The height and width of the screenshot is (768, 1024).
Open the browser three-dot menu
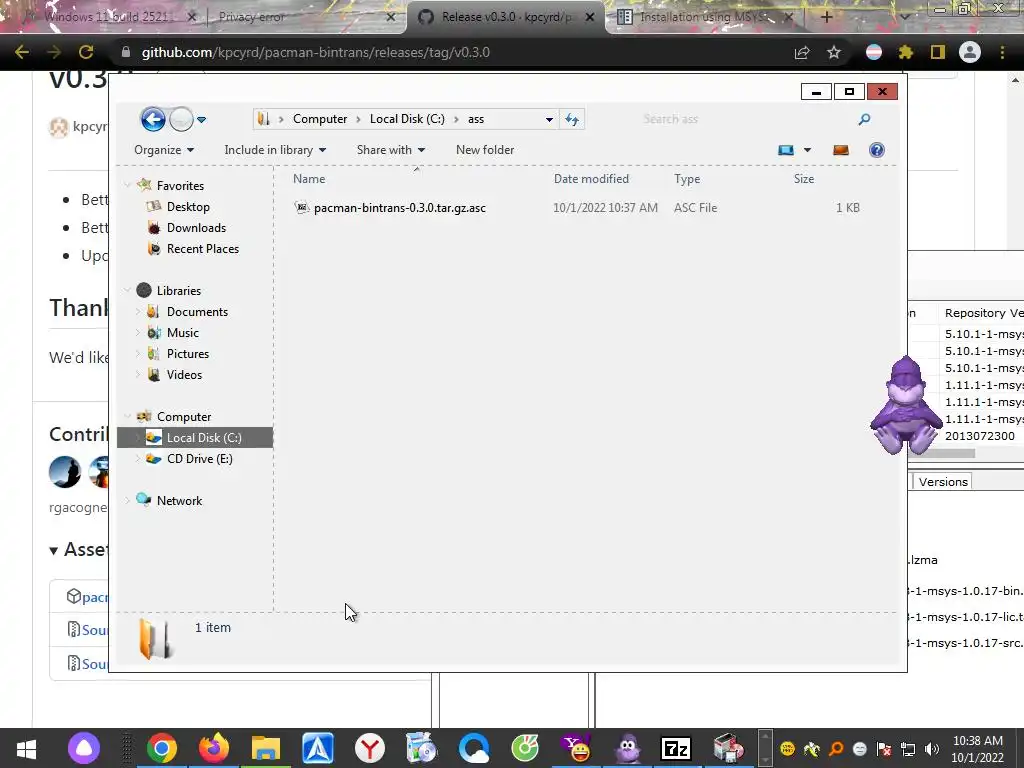point(1002,52)
